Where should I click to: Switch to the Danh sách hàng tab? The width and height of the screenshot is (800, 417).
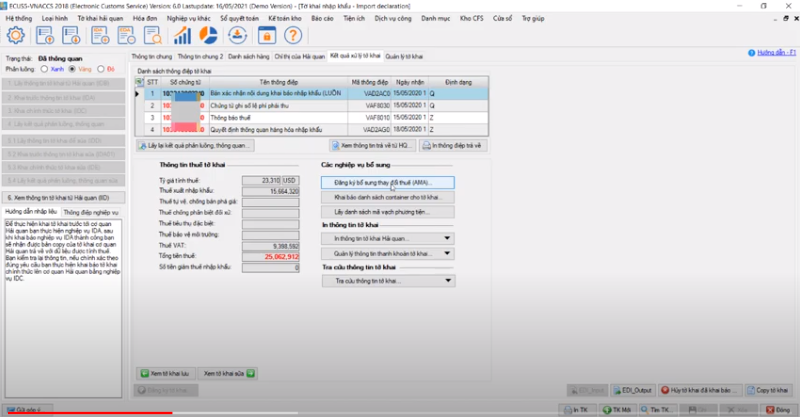[x=247, y=56]
